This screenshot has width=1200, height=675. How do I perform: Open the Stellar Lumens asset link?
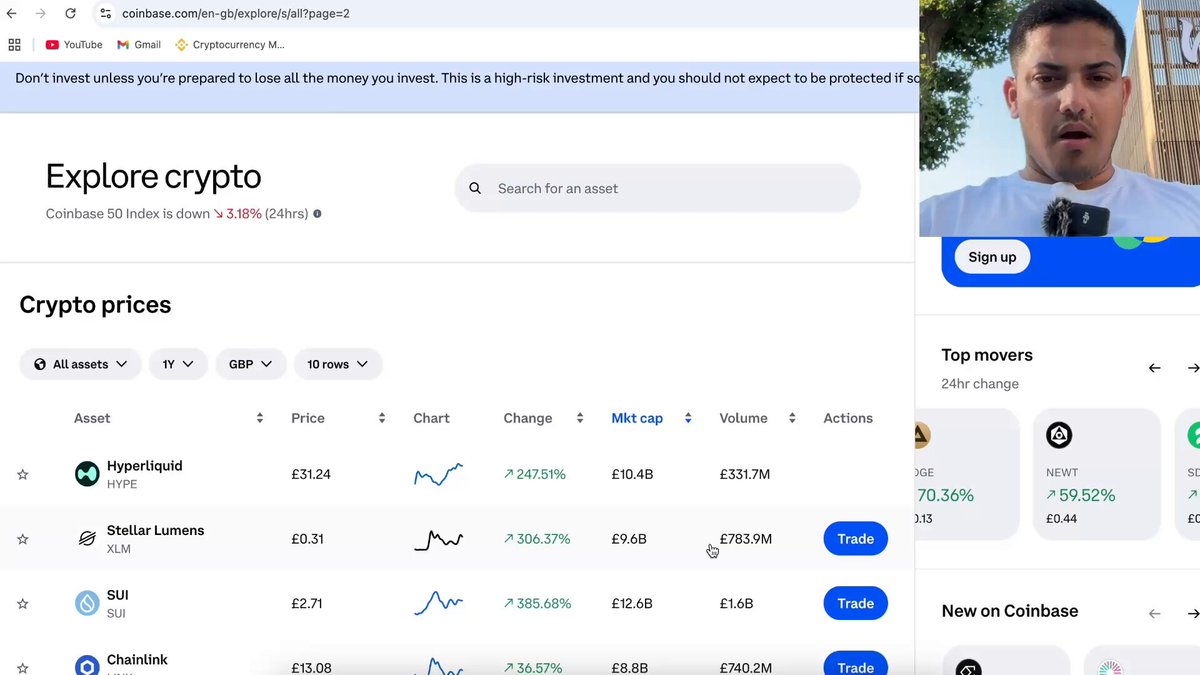(155, 531)
